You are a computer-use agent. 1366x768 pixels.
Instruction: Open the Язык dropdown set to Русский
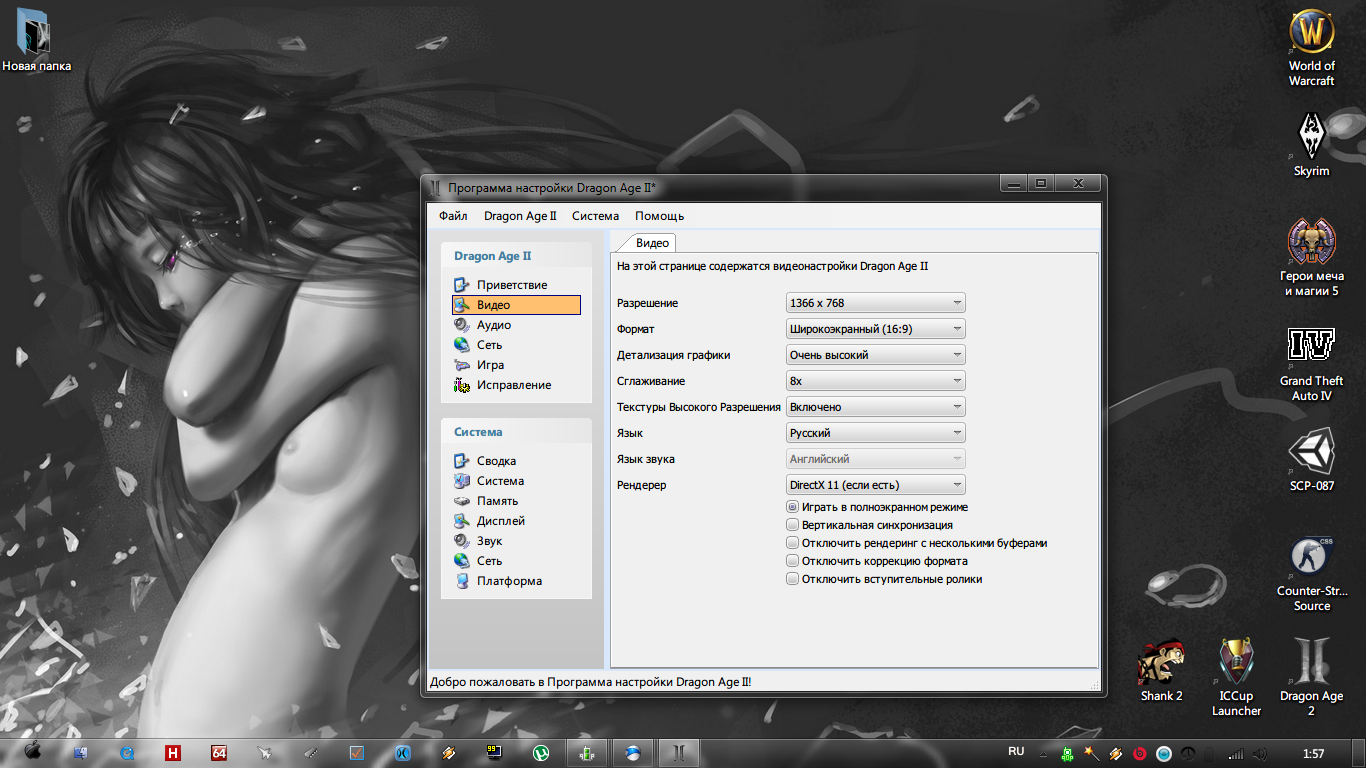click(x=876, y=433)
